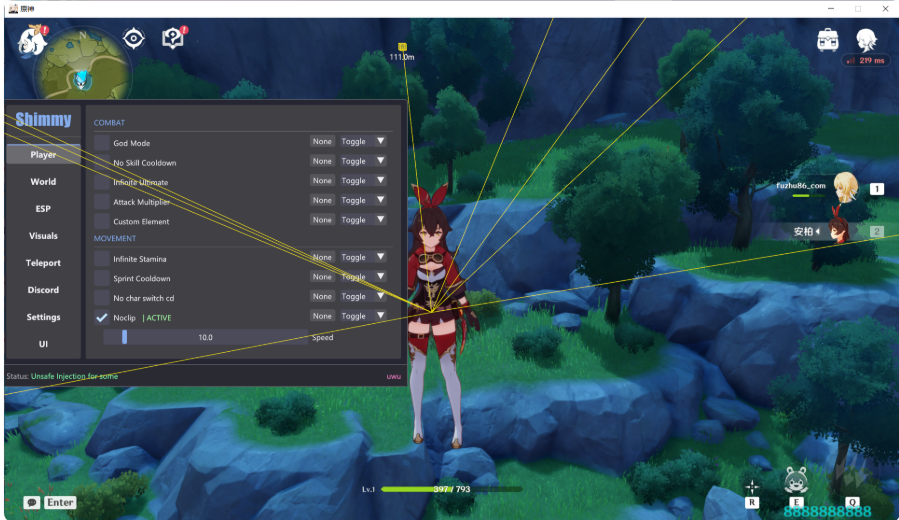Click the None hotkey button for No Skill Cooldown
The width and height of the screenshot is (899, 520).
point(322,161)
